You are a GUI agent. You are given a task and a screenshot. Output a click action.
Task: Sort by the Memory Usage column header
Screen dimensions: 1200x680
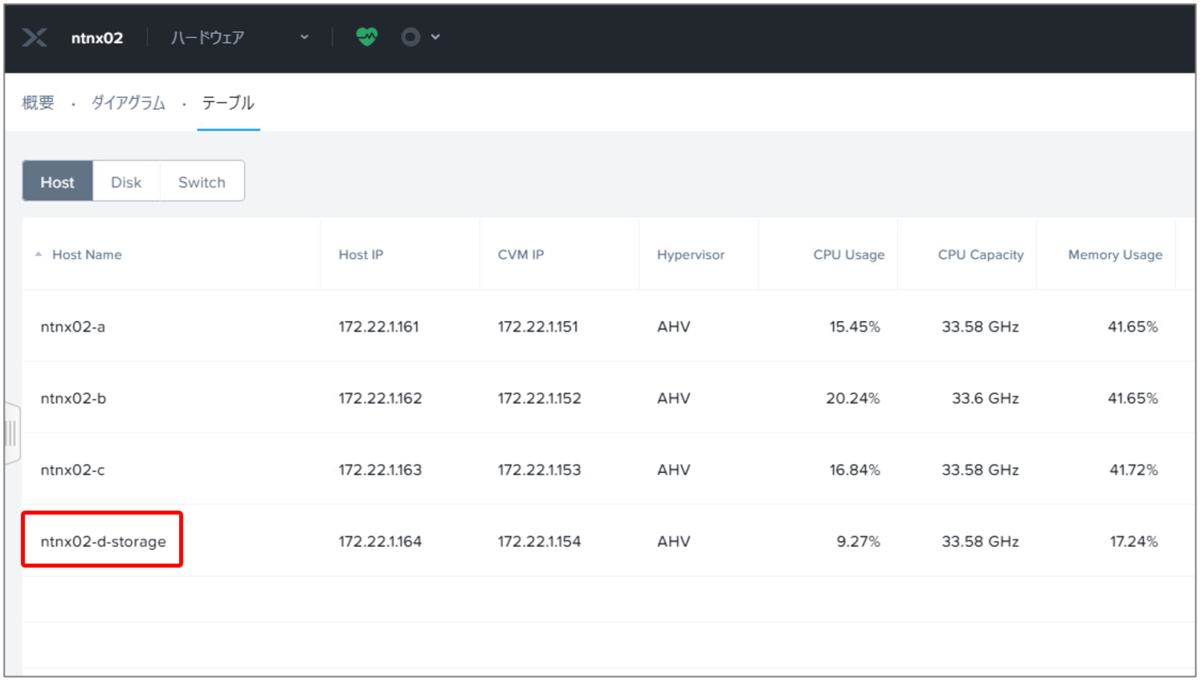(x=1115, y=255)
